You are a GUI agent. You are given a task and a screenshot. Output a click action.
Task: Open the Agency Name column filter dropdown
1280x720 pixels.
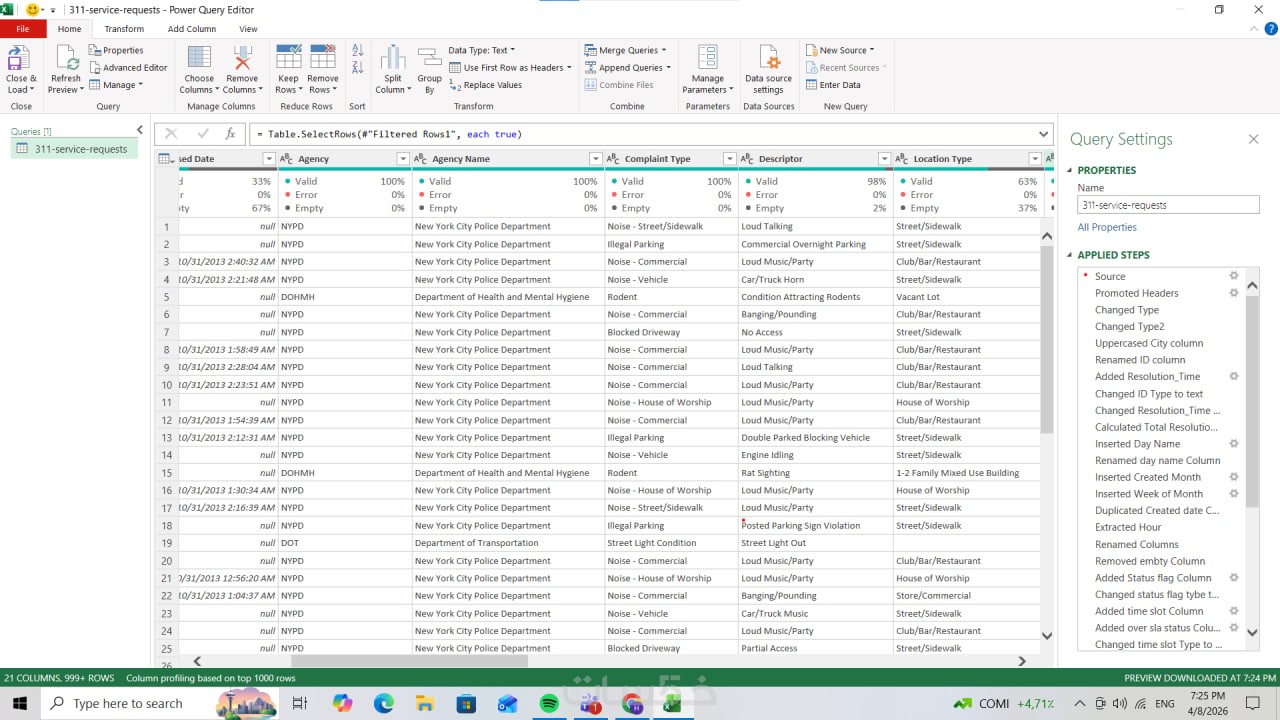(x=595, y=159)
